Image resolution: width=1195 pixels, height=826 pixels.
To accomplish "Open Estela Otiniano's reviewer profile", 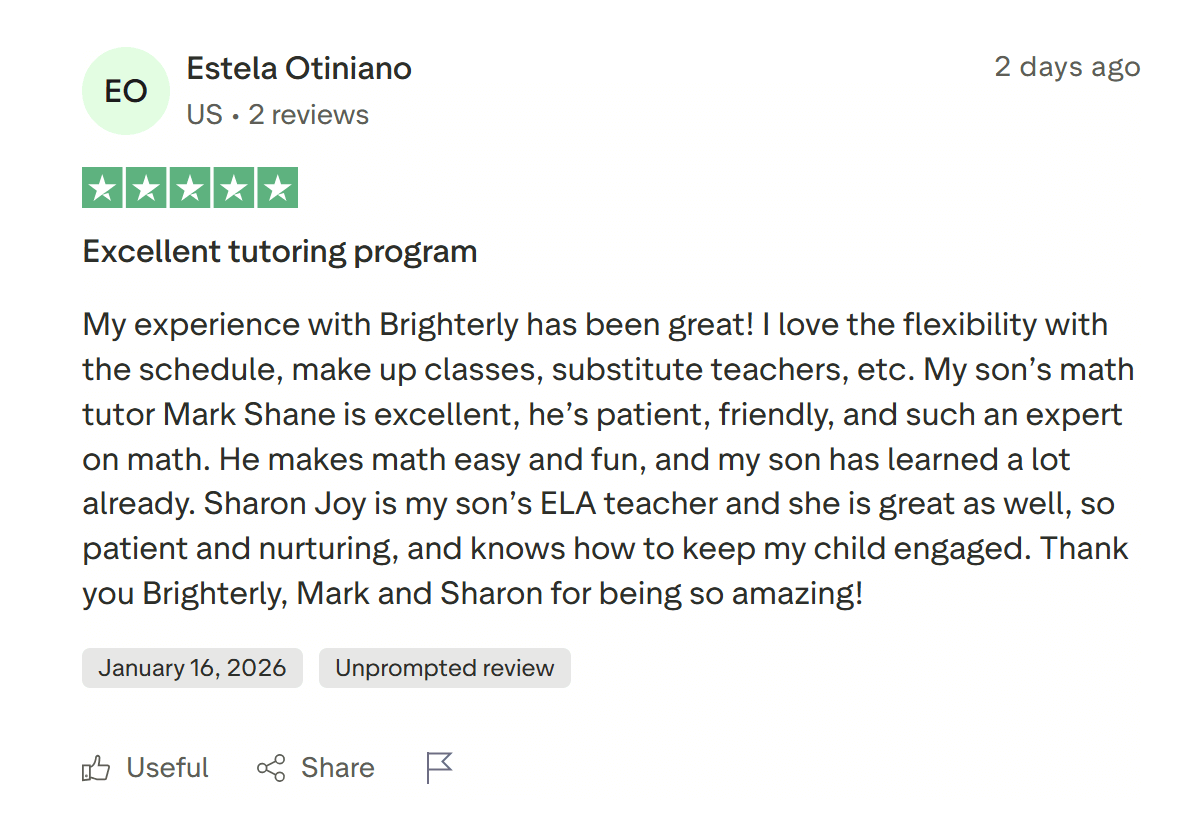I will tap(299, 69).
